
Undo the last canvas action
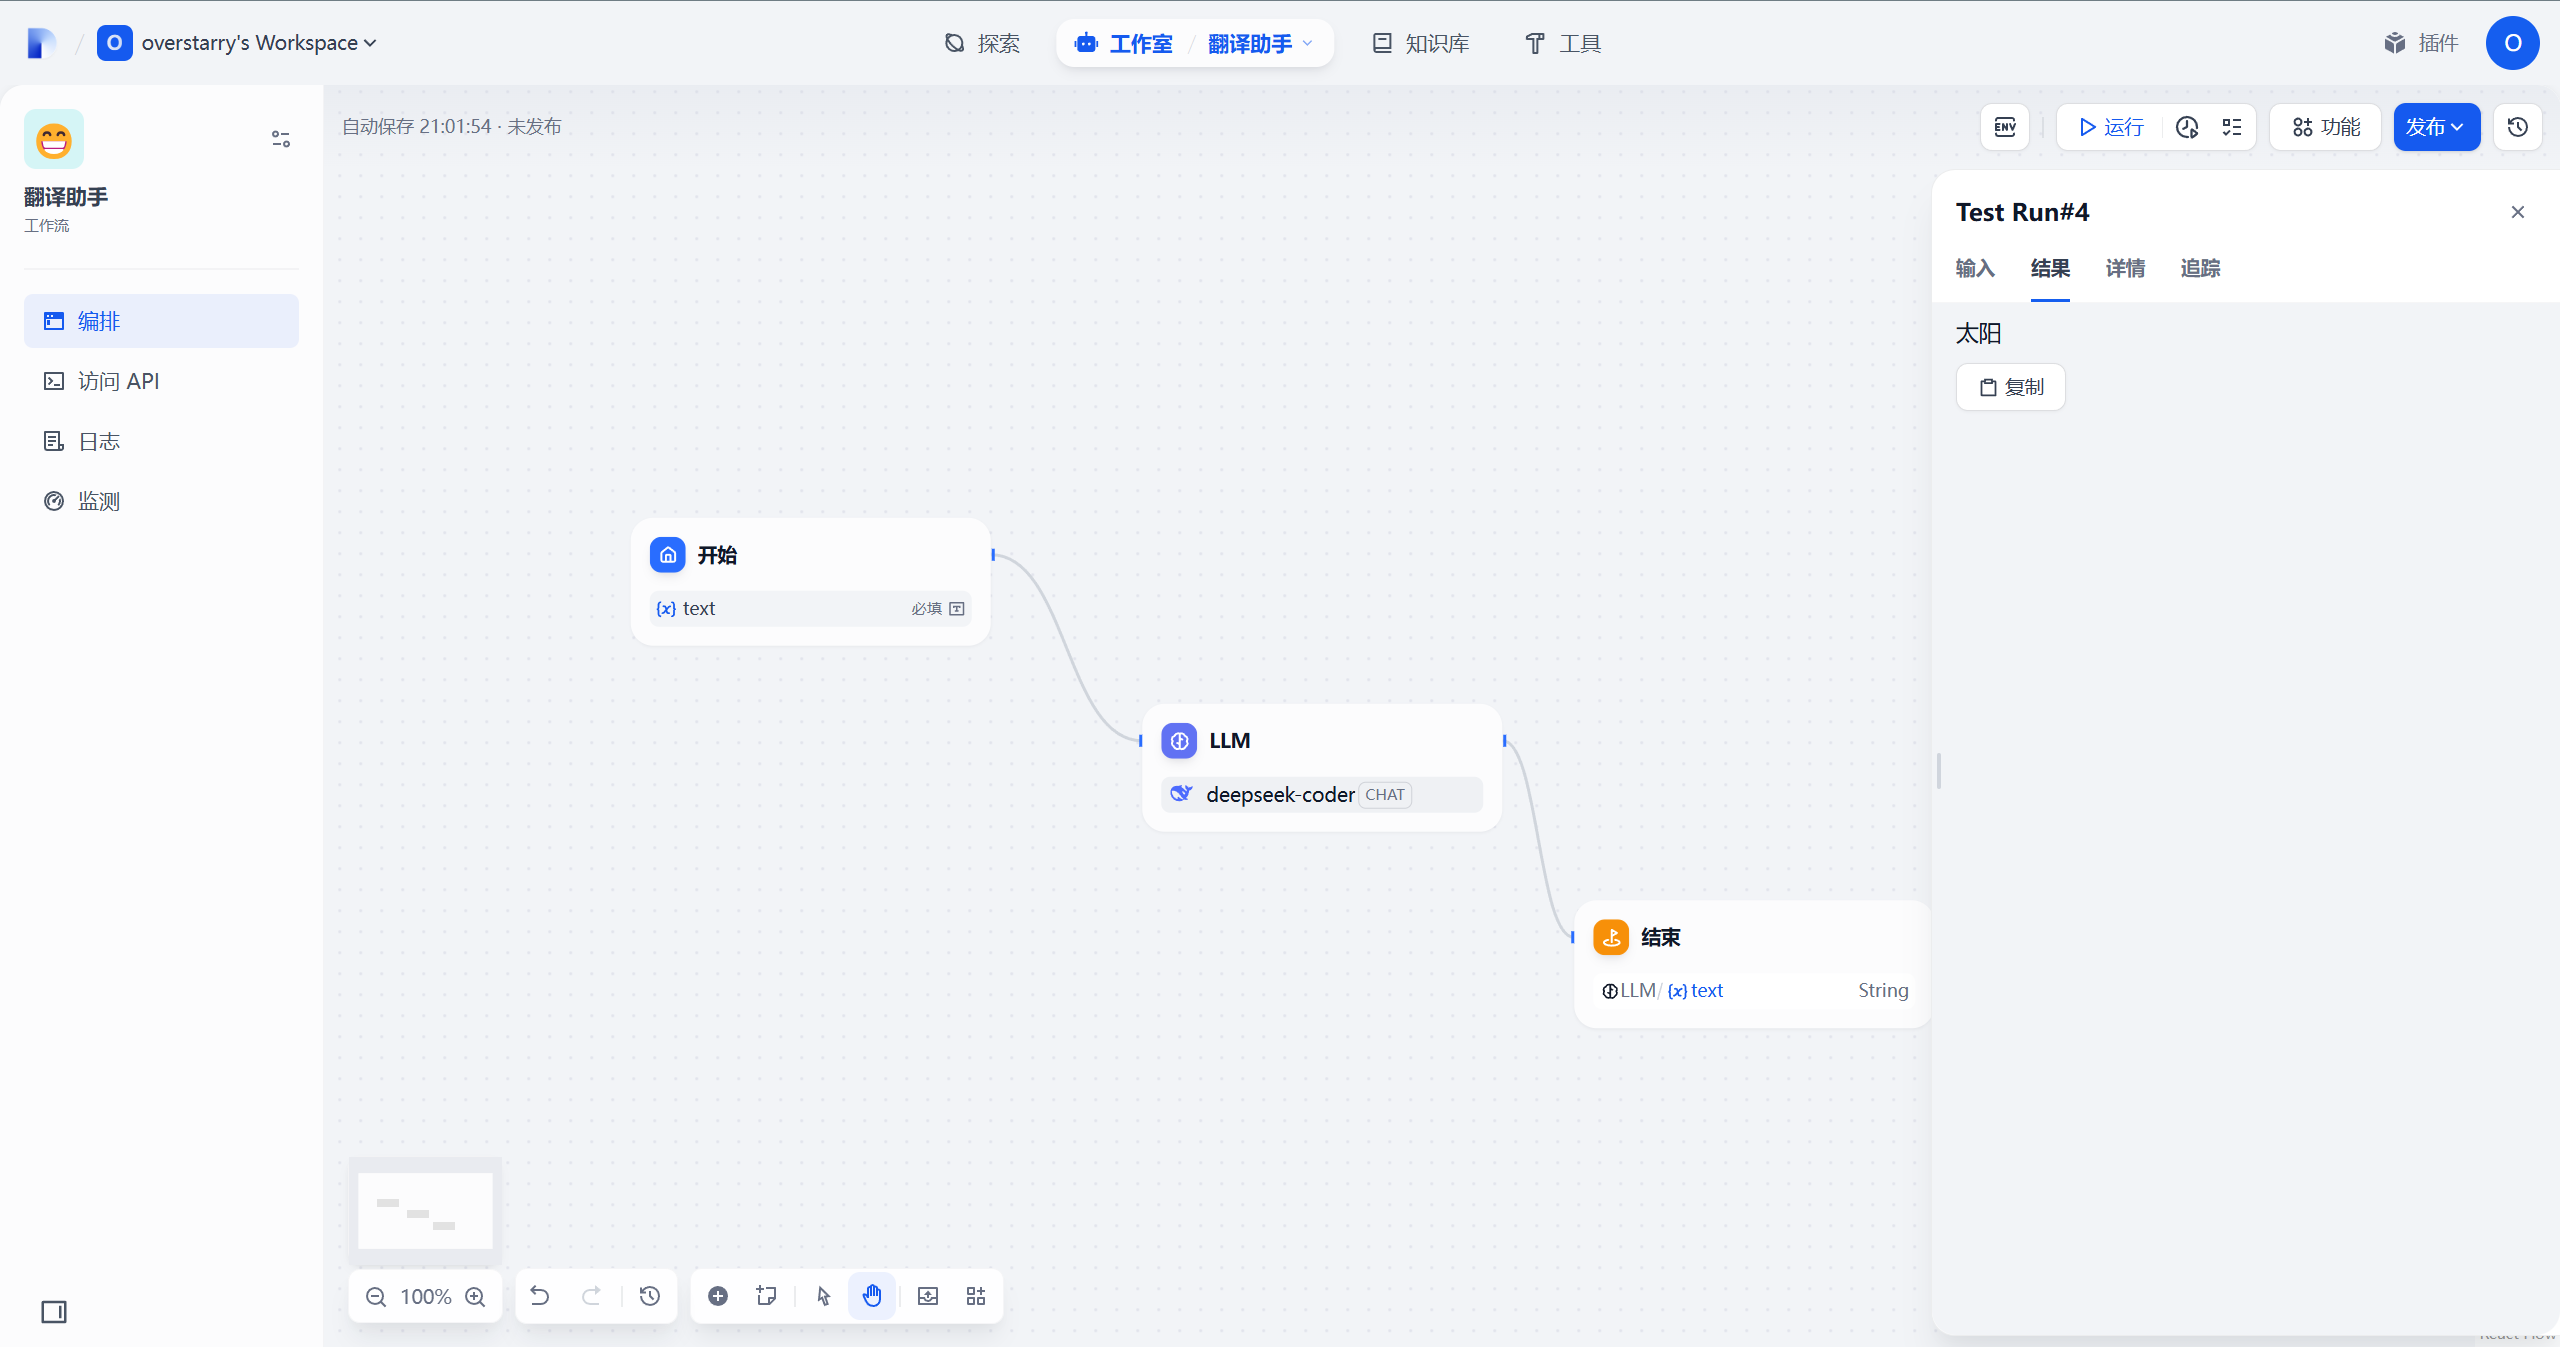[540, 1297]
